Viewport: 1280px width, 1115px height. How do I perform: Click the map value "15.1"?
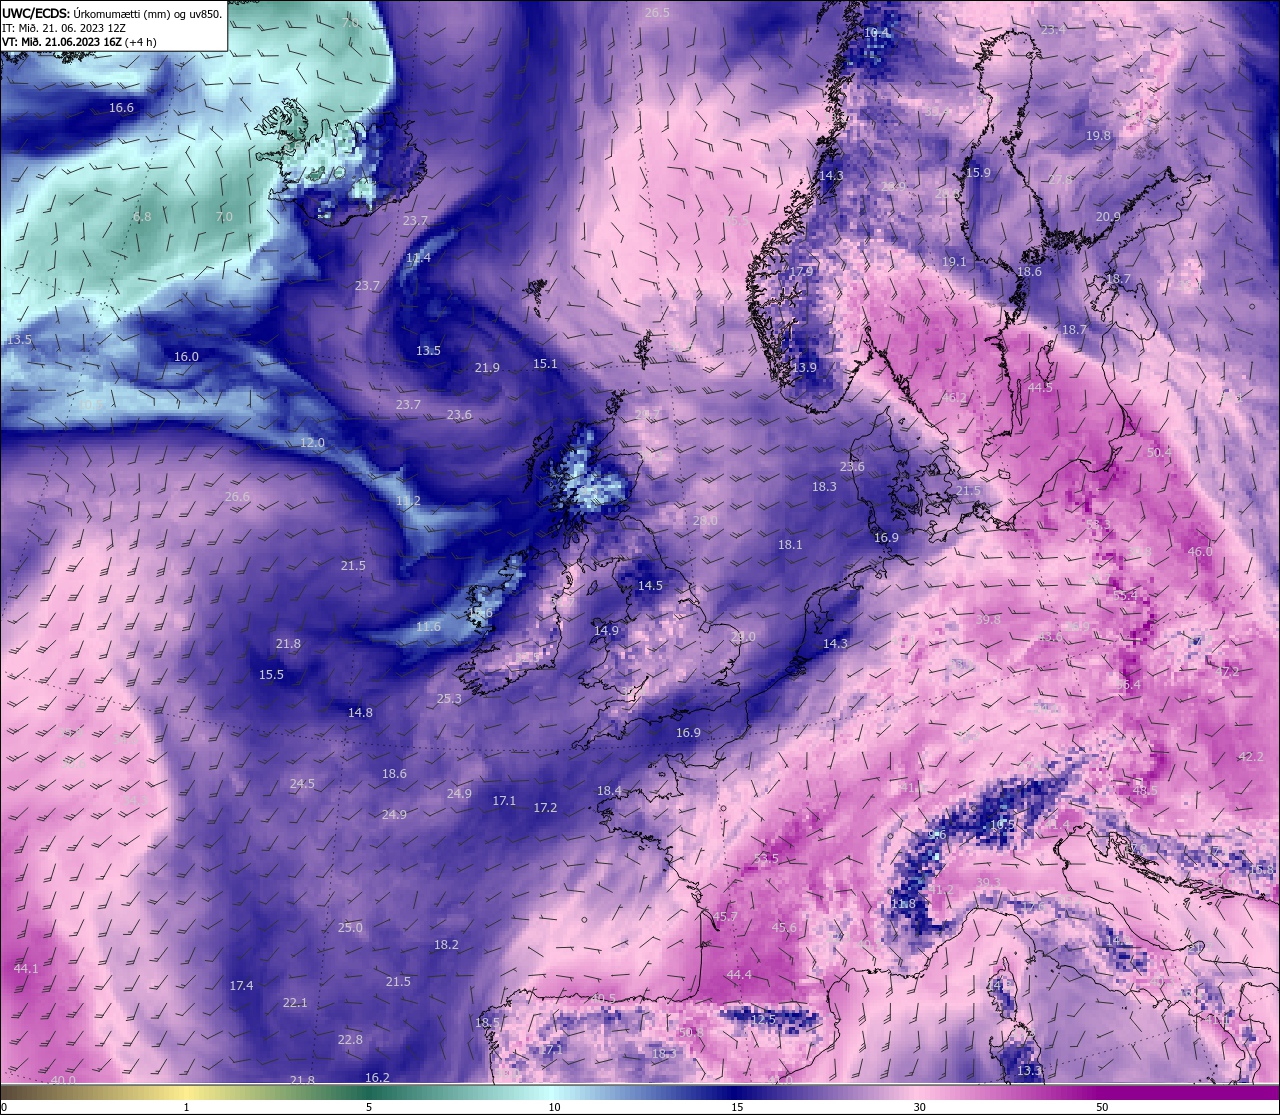[x=545, y=364]
